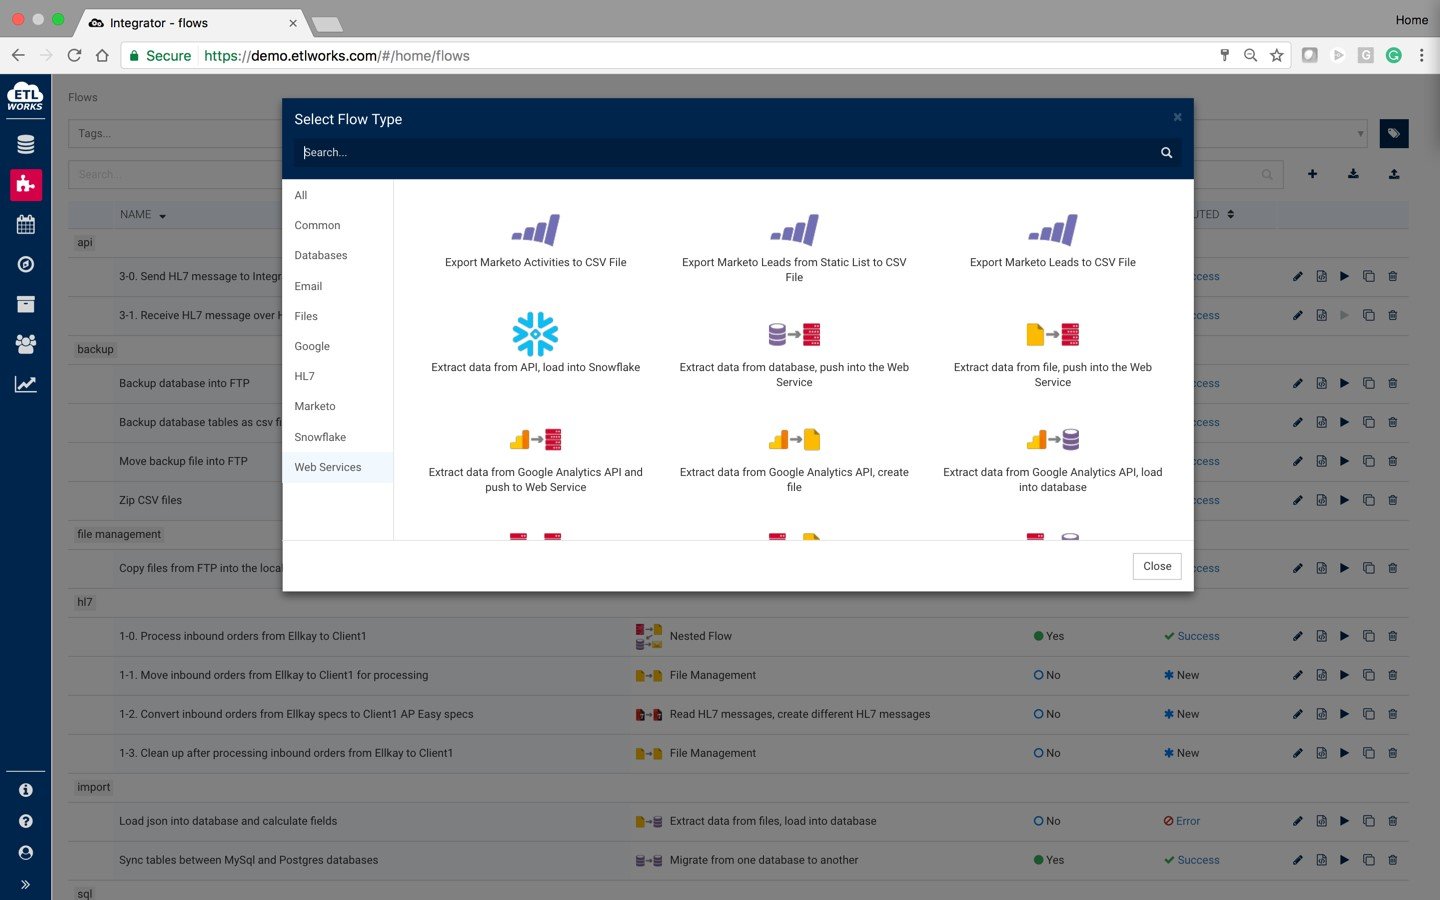
Task: Select the Snowflake category in dialog
Action: [x=320, y=437]
